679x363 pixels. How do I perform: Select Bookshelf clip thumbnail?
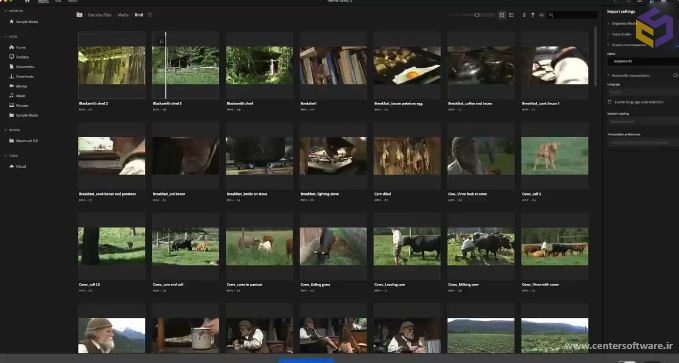[333, 65]
